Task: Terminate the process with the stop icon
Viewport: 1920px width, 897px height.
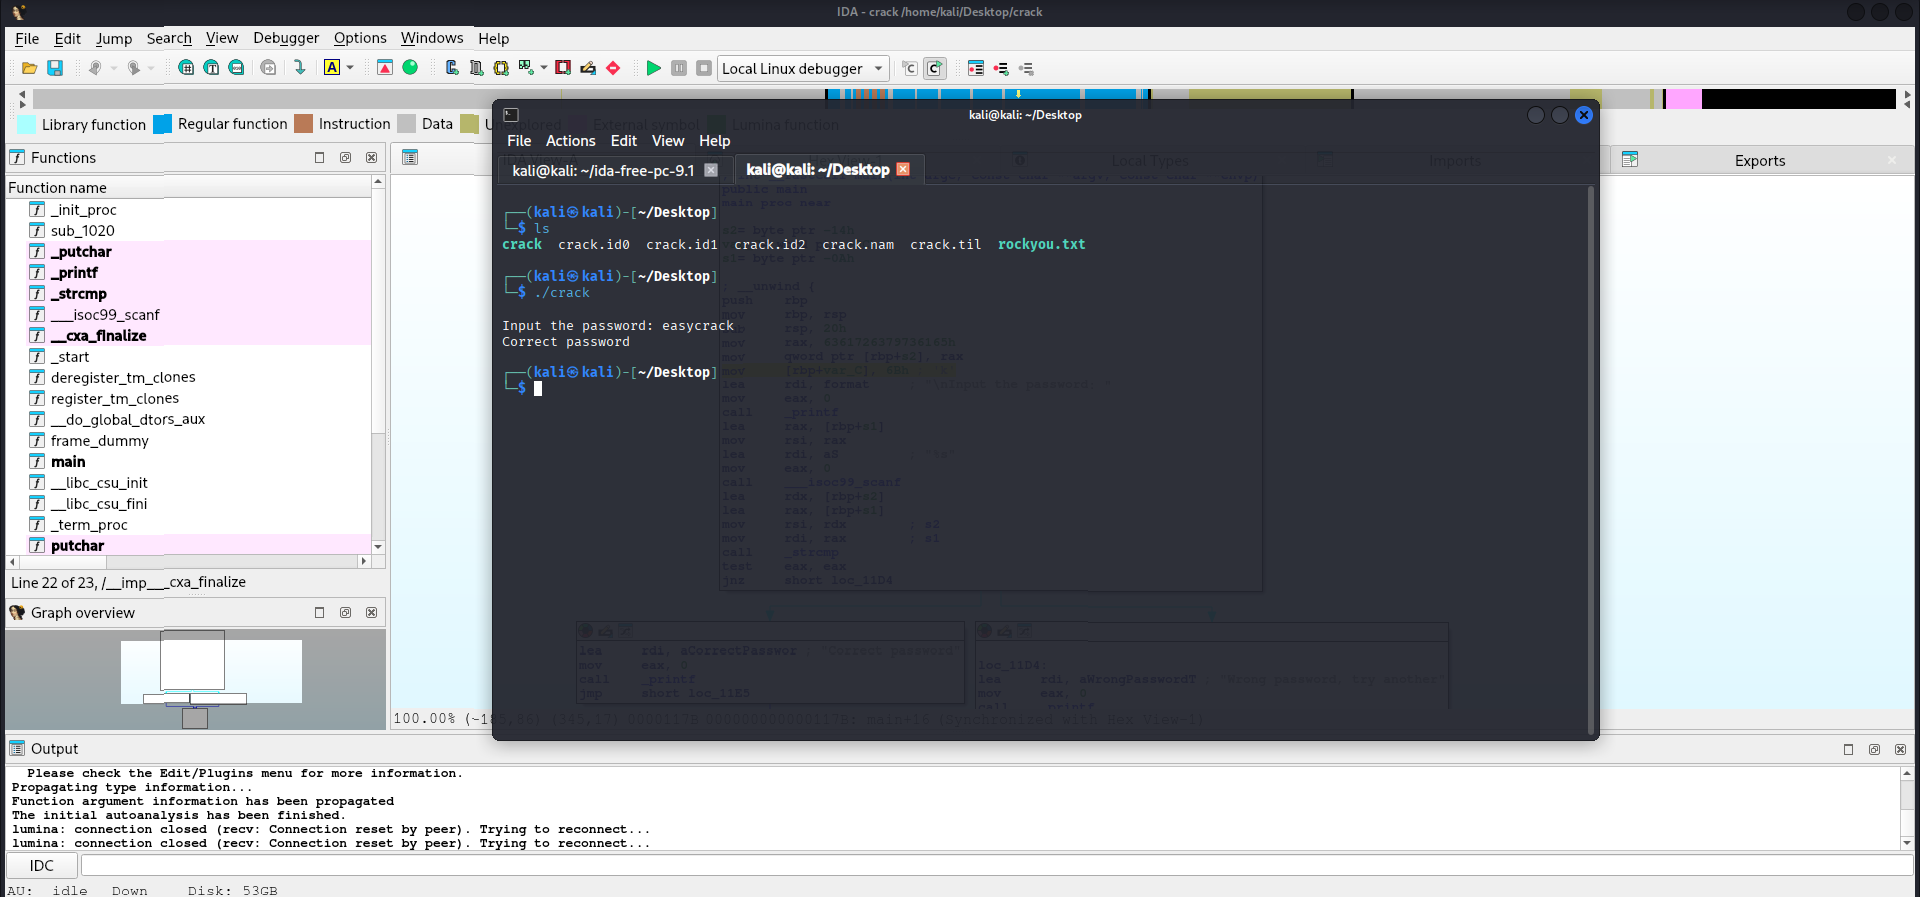Action: [x=704, y=68]
